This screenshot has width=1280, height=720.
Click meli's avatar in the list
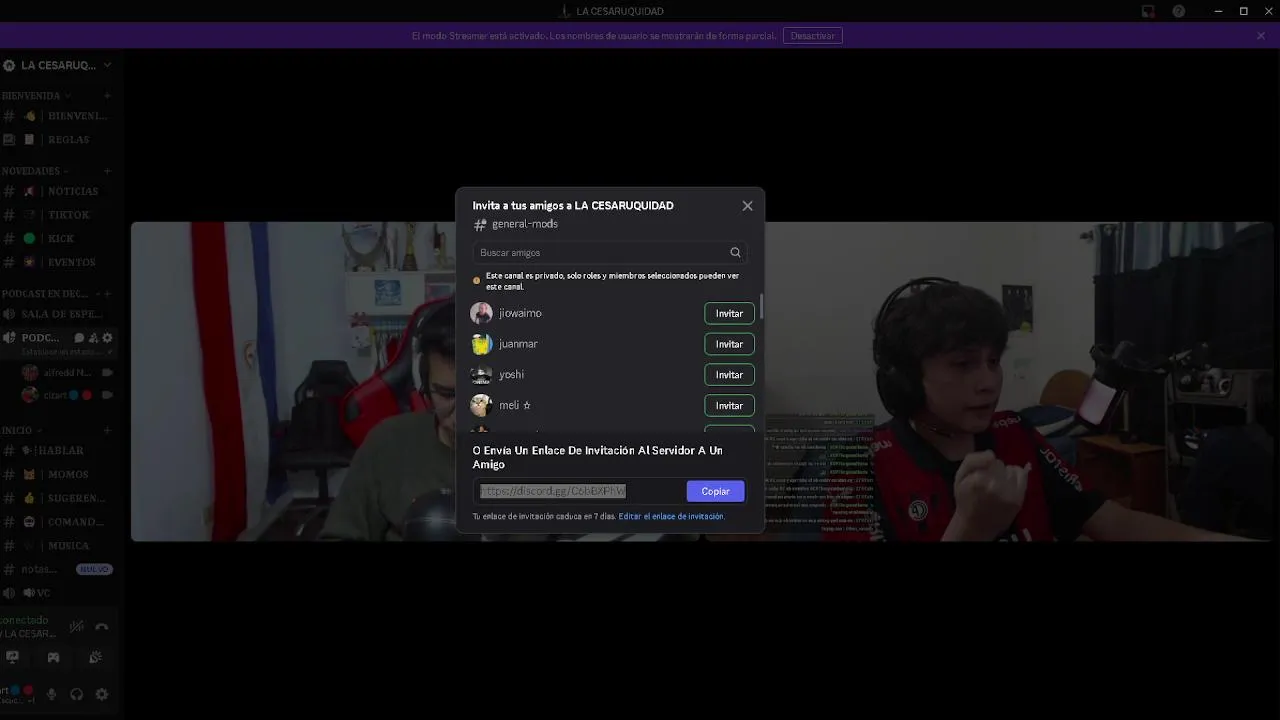click(x=481, y=405)
